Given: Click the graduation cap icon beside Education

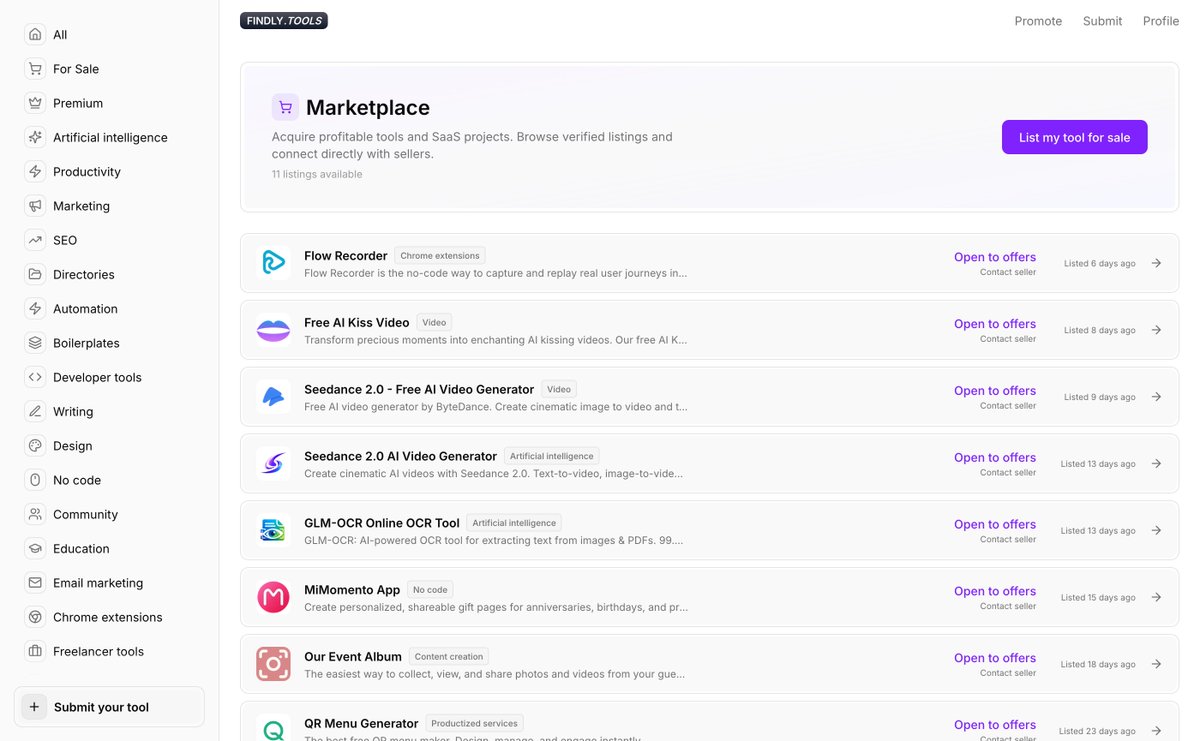Looking at the screenshot, I should pos(35,548).
